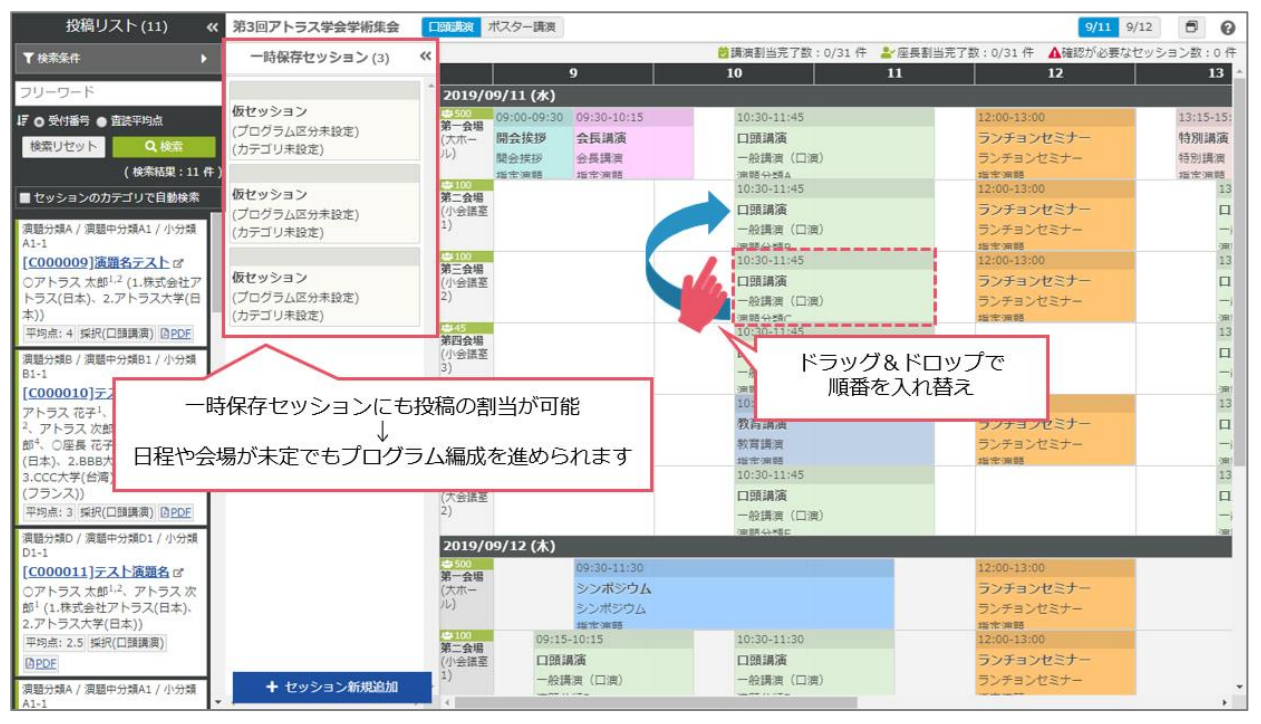
Task: Open external link icon next to 演題名テスト
Action: click(178, 263)
